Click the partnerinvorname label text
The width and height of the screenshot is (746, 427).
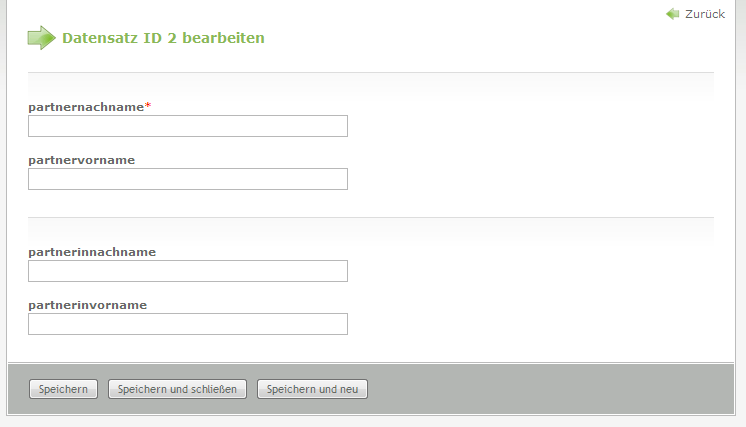88,305
